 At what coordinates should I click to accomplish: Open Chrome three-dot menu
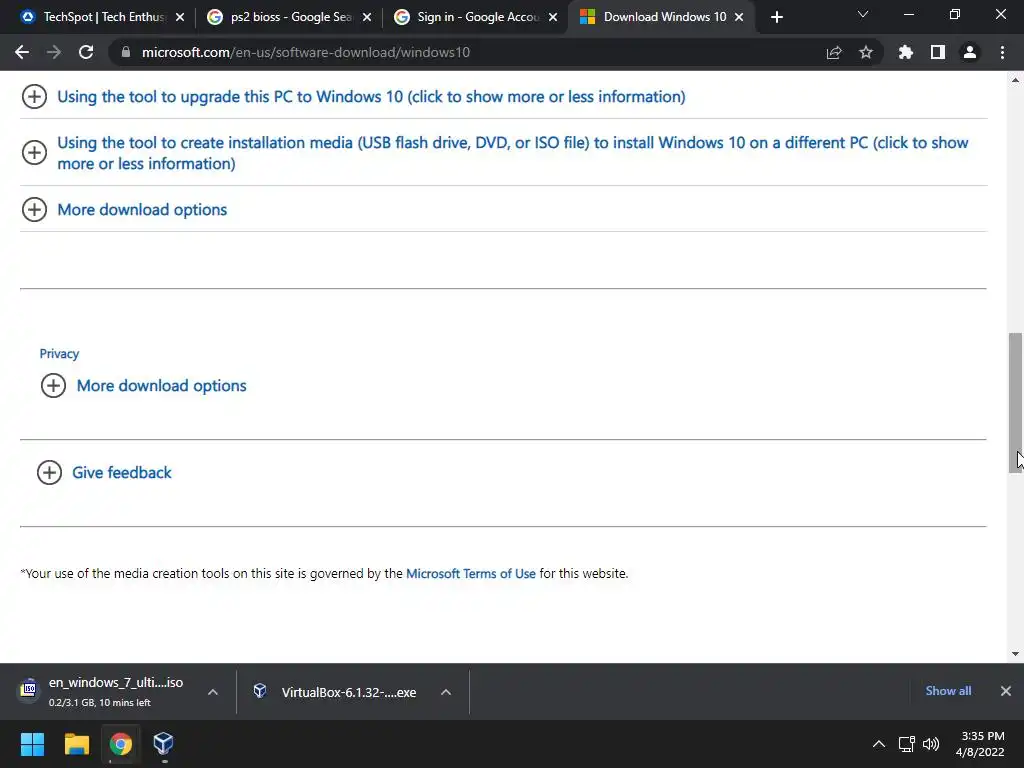pos(1002,52)
